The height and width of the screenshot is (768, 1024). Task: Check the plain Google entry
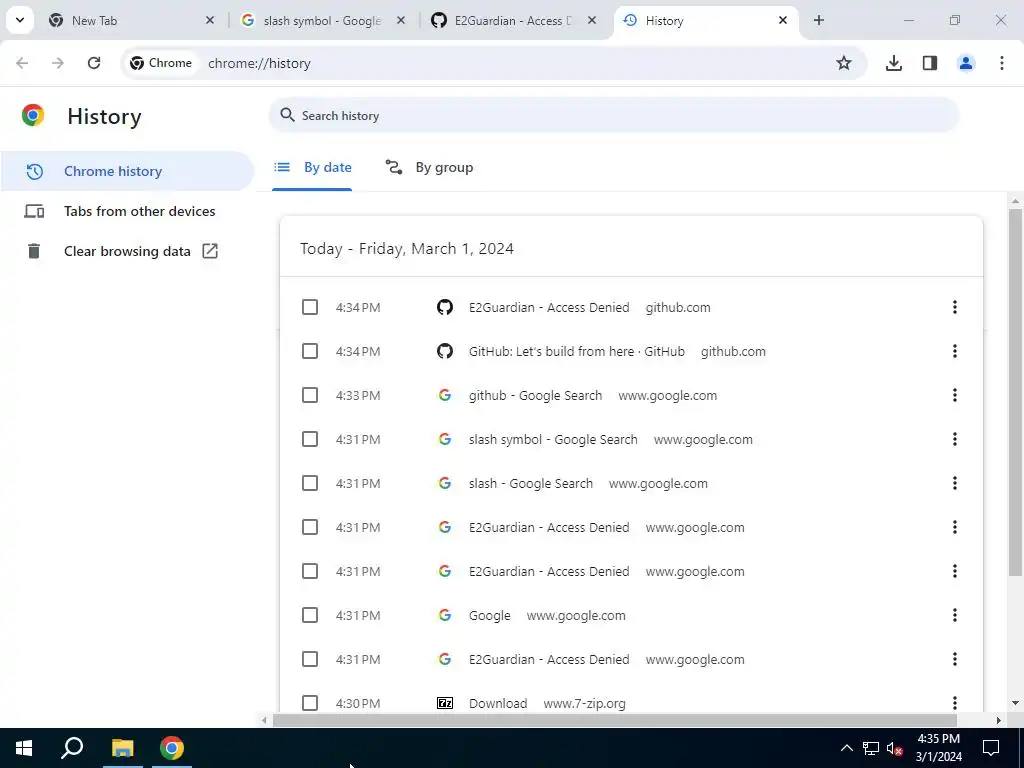pyautogui.click(x=310, y=615)
